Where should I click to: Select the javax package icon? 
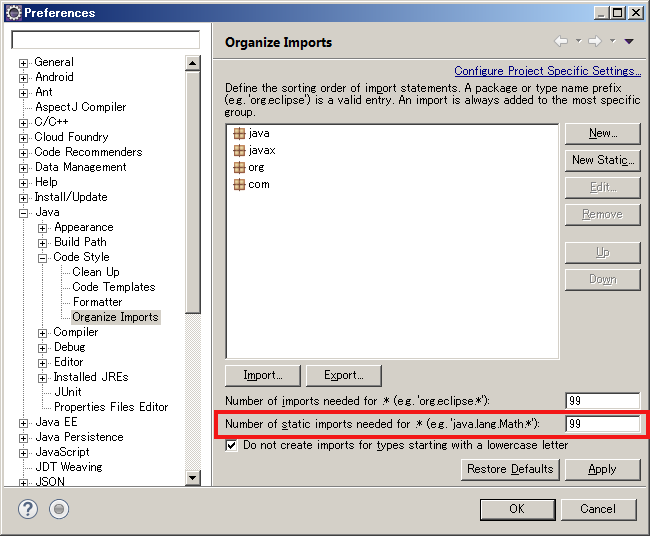(x=239, y=150)
